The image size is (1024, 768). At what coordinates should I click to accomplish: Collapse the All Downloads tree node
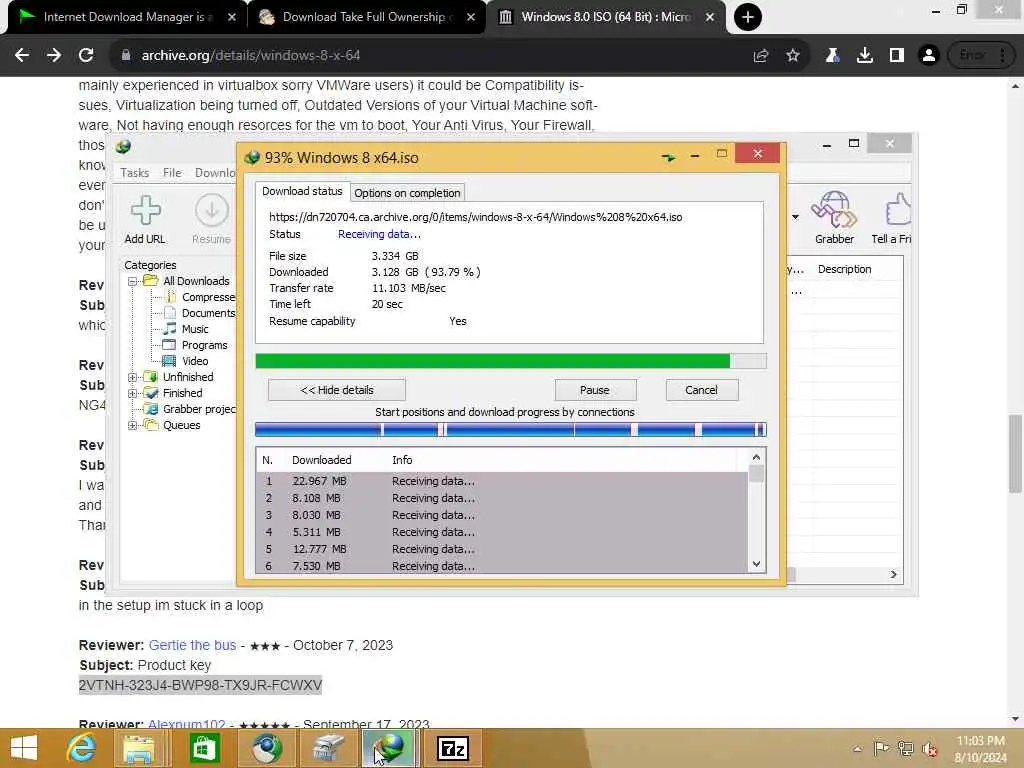click(133, 281)
